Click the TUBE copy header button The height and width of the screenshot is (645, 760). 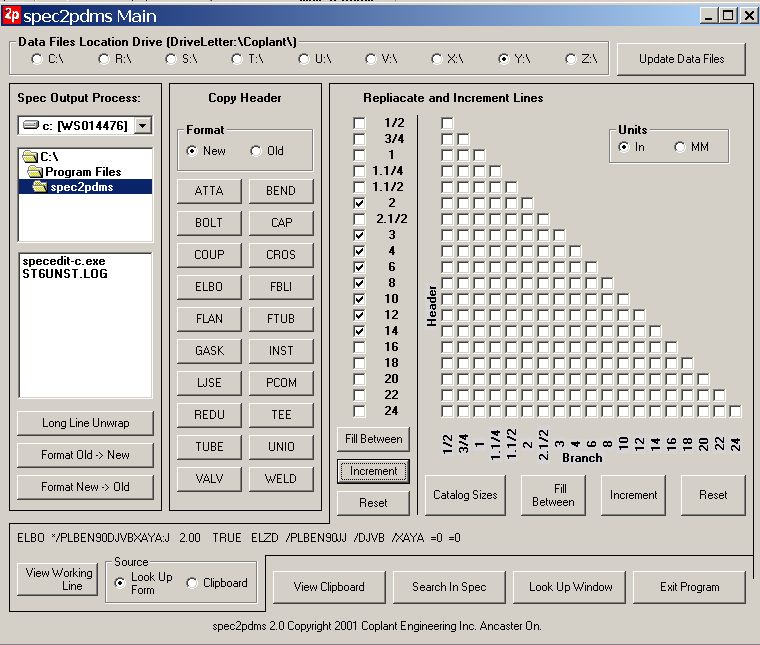coord(209,446)
